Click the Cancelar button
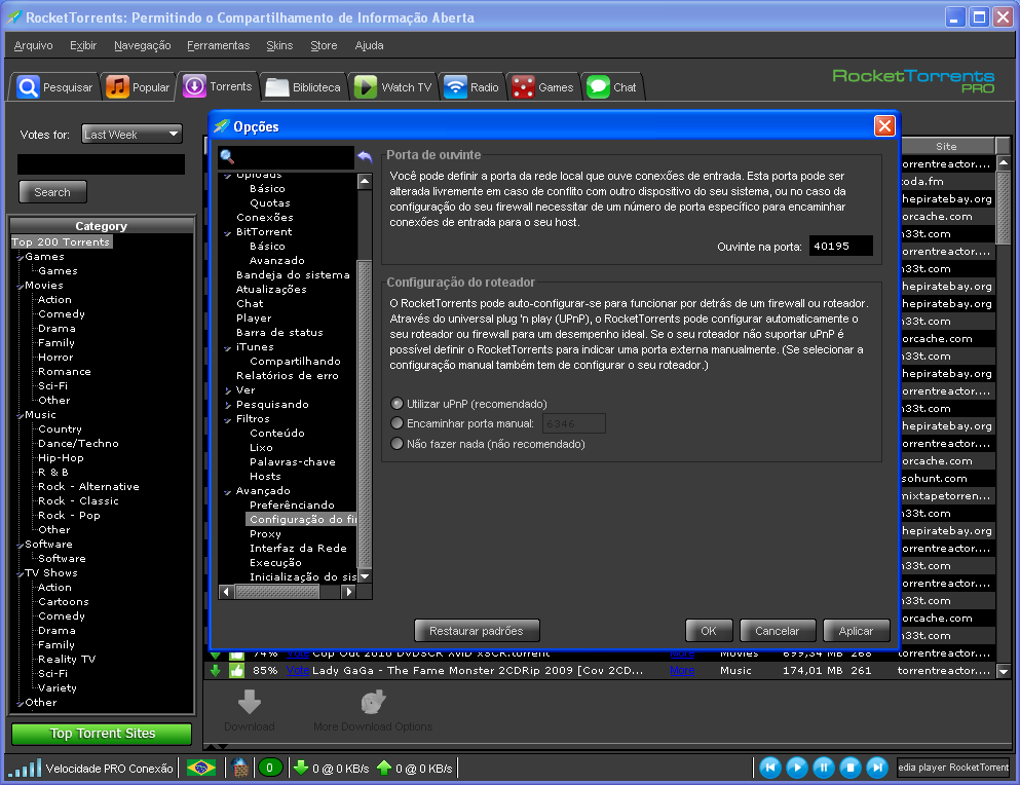Screen dimensions: 1020x785 point(777,630)
